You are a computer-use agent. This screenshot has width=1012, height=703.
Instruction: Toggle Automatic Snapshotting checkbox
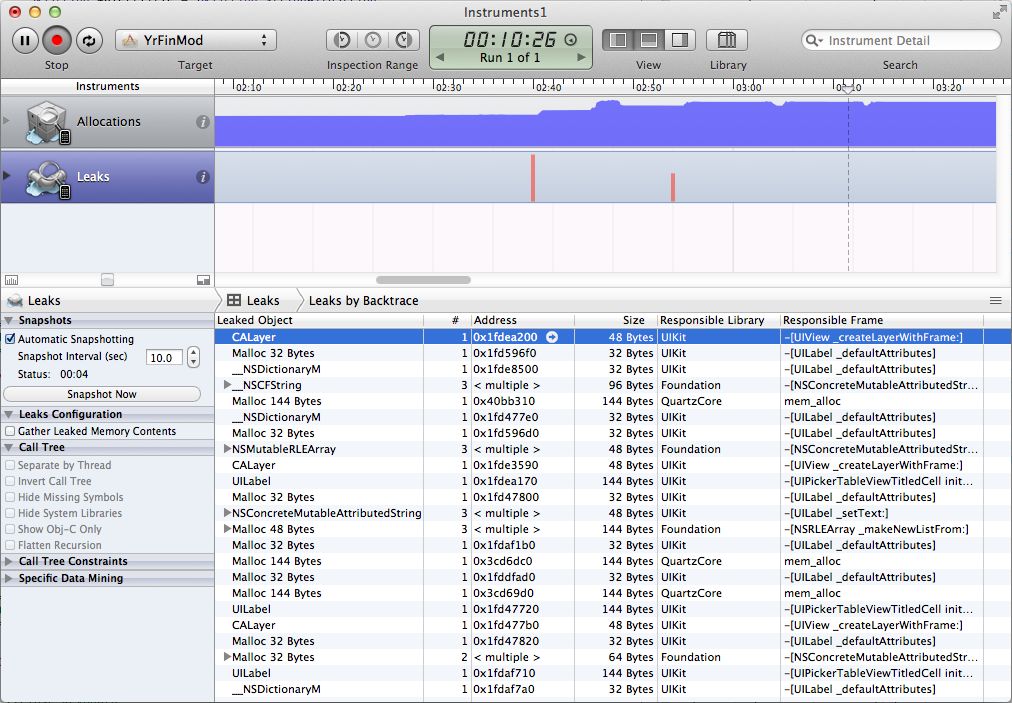pyautogui.click(x=10, y=339)
